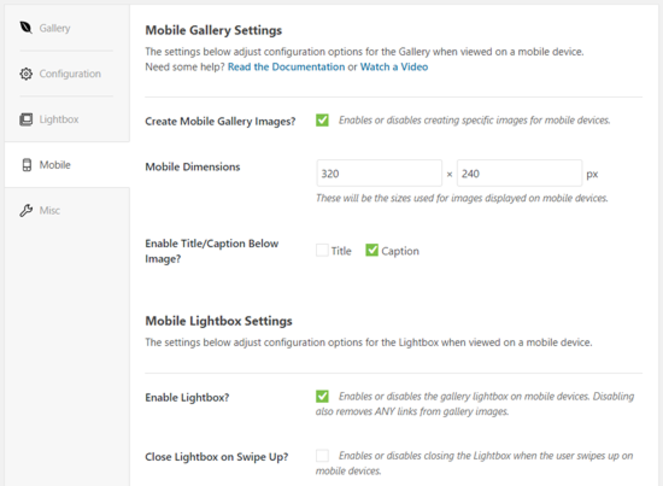Go to the Misc tab
Viewport: 663px width, 486px height.
pos(51,210)
